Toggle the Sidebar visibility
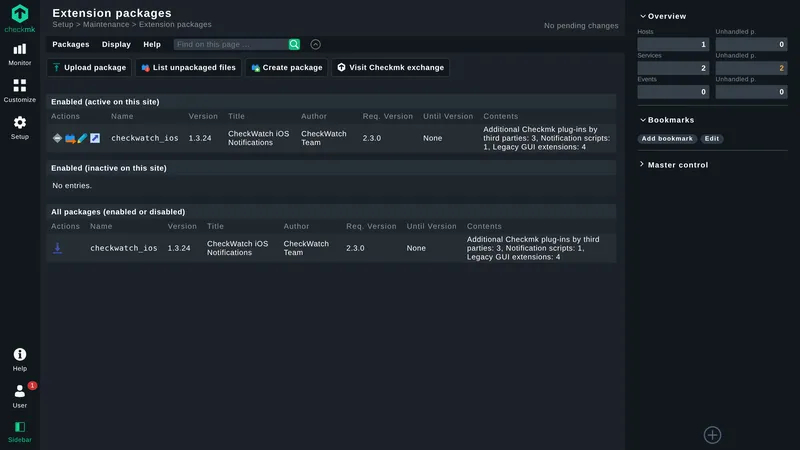800x450 pixels. (x=19, y=432)
